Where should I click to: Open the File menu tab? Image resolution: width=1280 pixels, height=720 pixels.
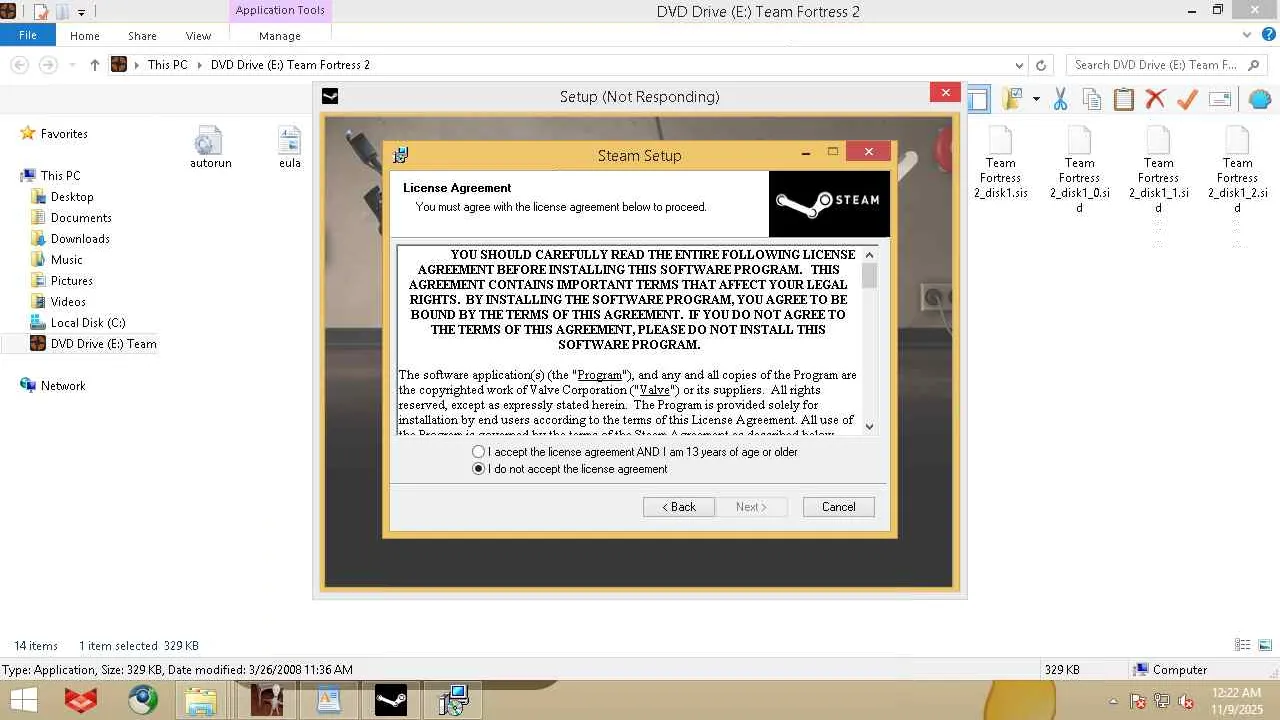click(x=28, y=35)
